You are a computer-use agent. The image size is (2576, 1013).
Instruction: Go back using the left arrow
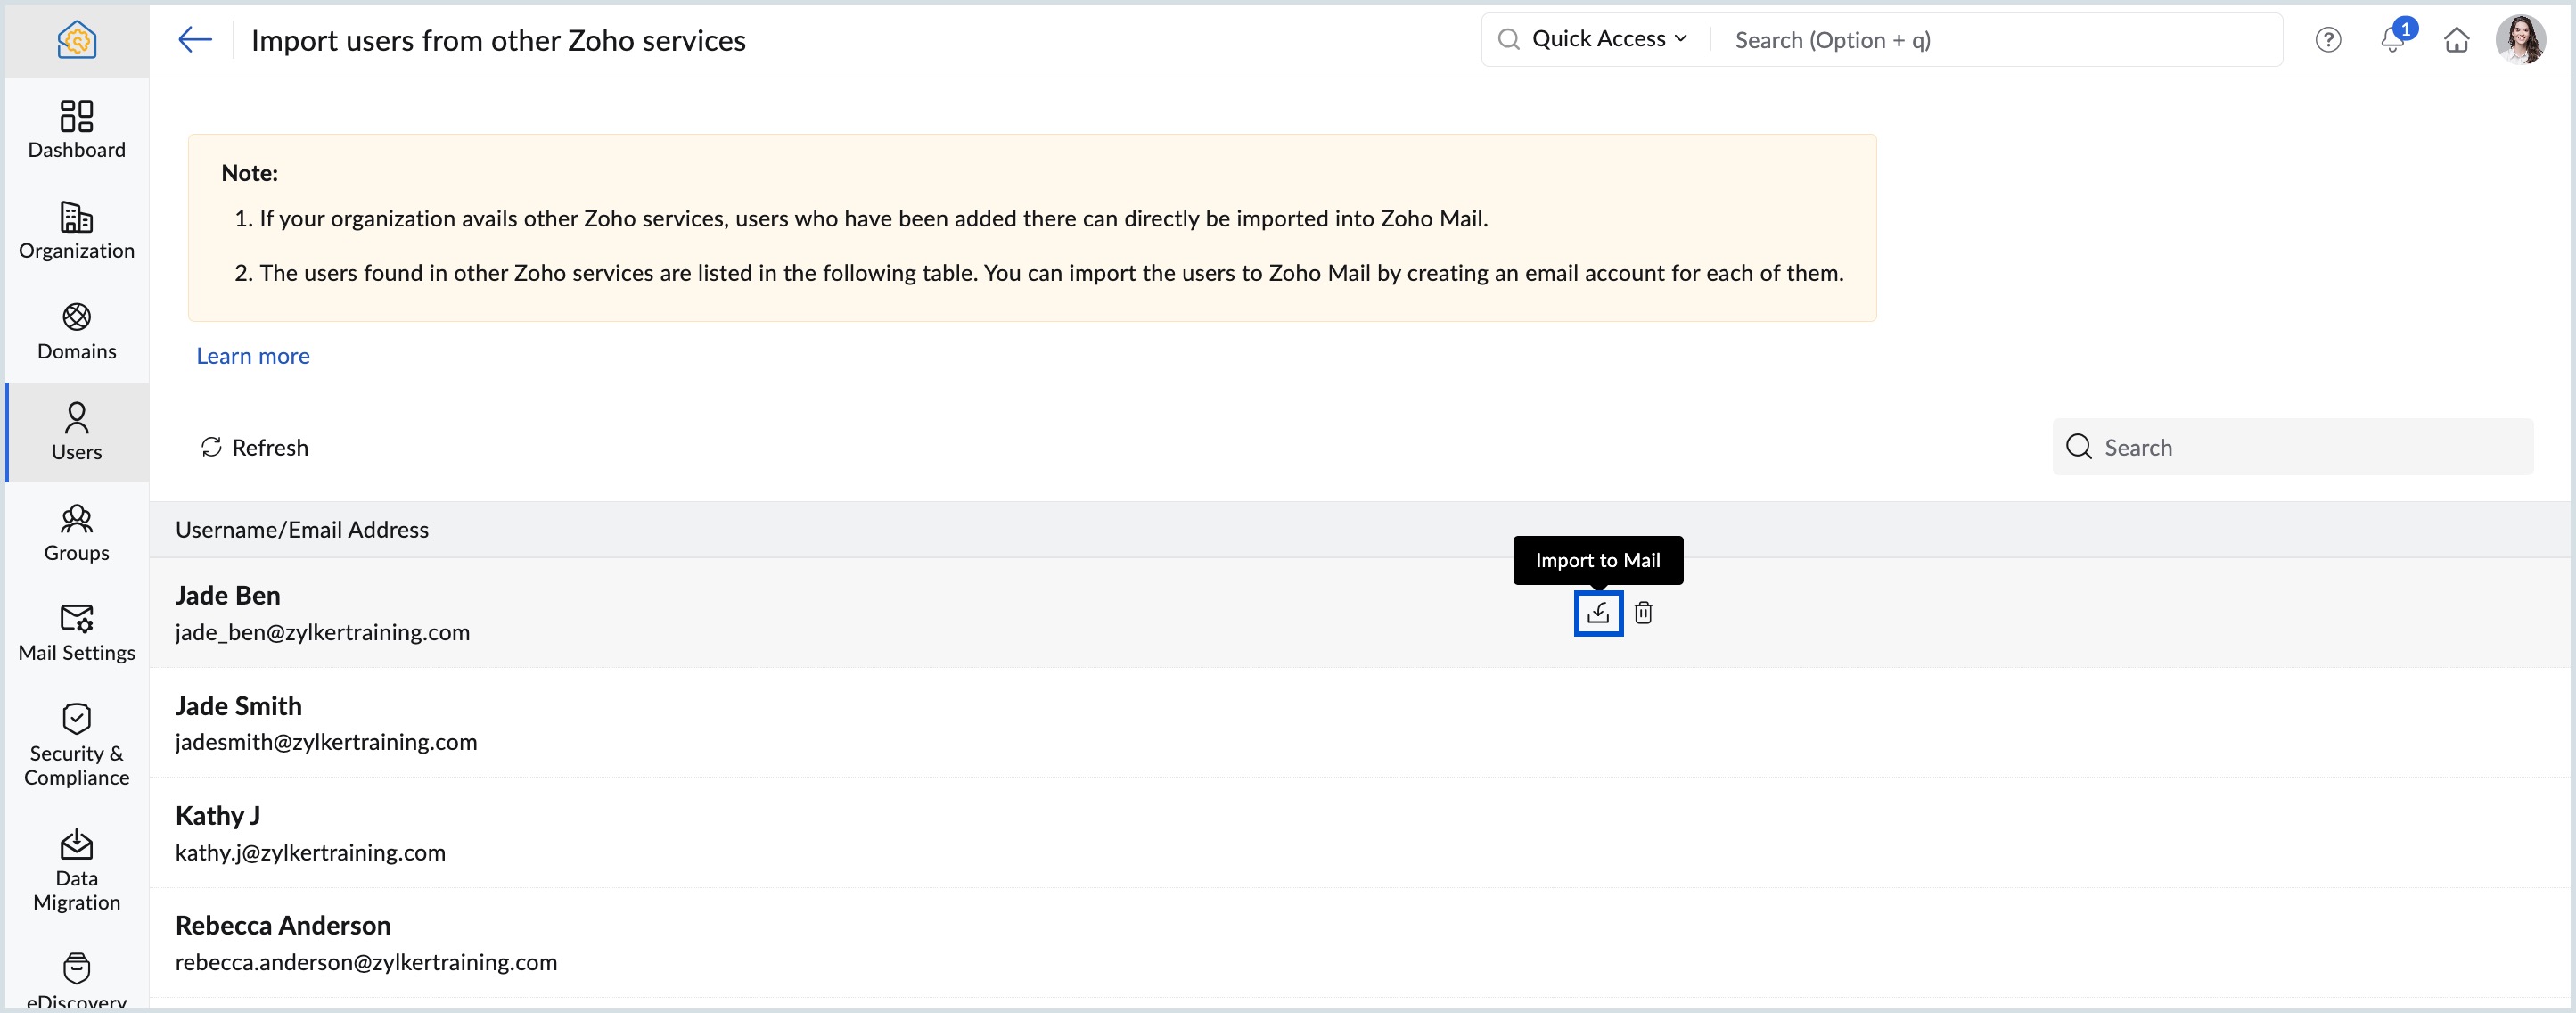tap(195, 40)
